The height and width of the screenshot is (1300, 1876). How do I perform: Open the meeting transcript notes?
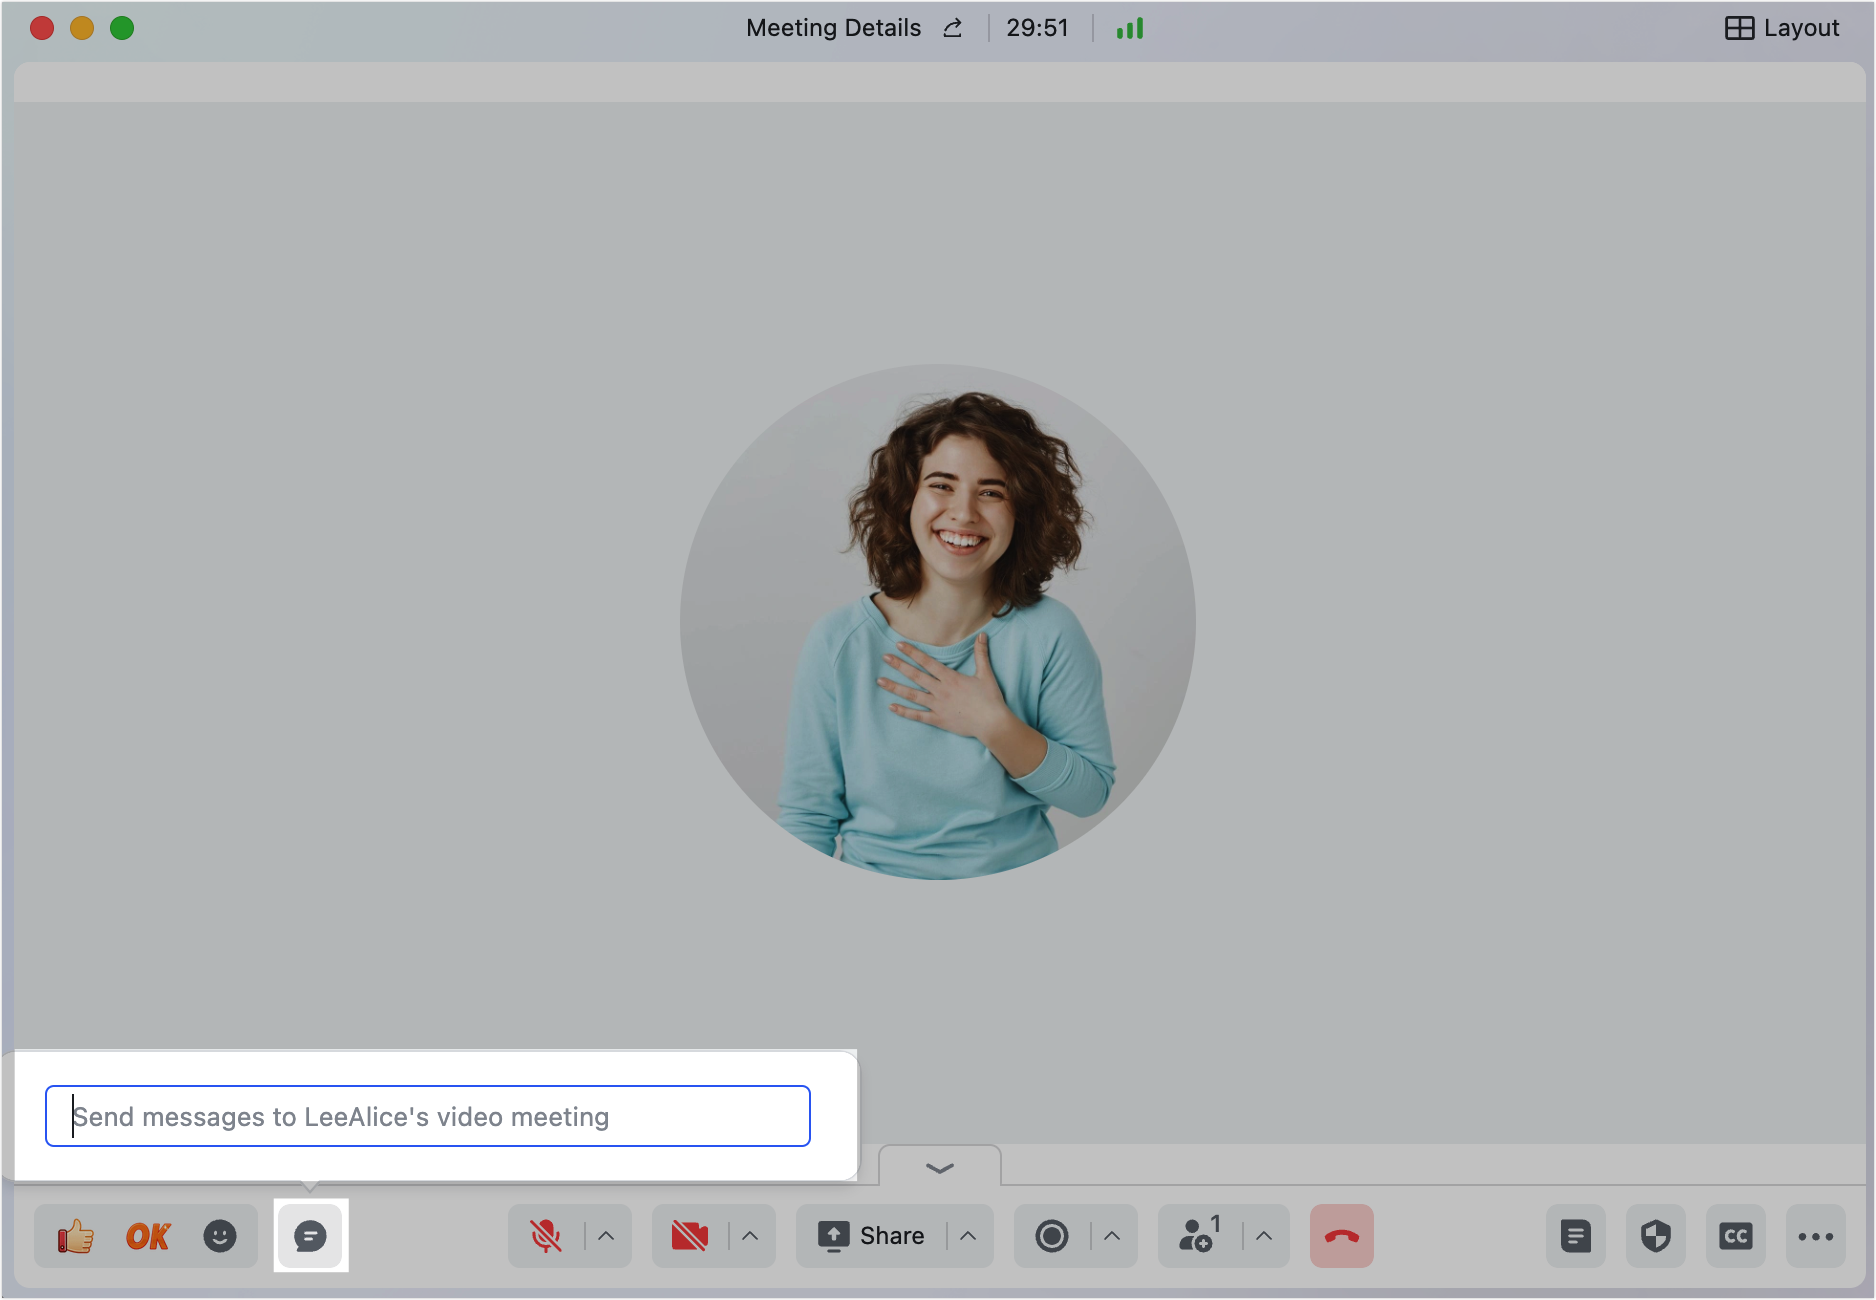tap(1576, 1236)
